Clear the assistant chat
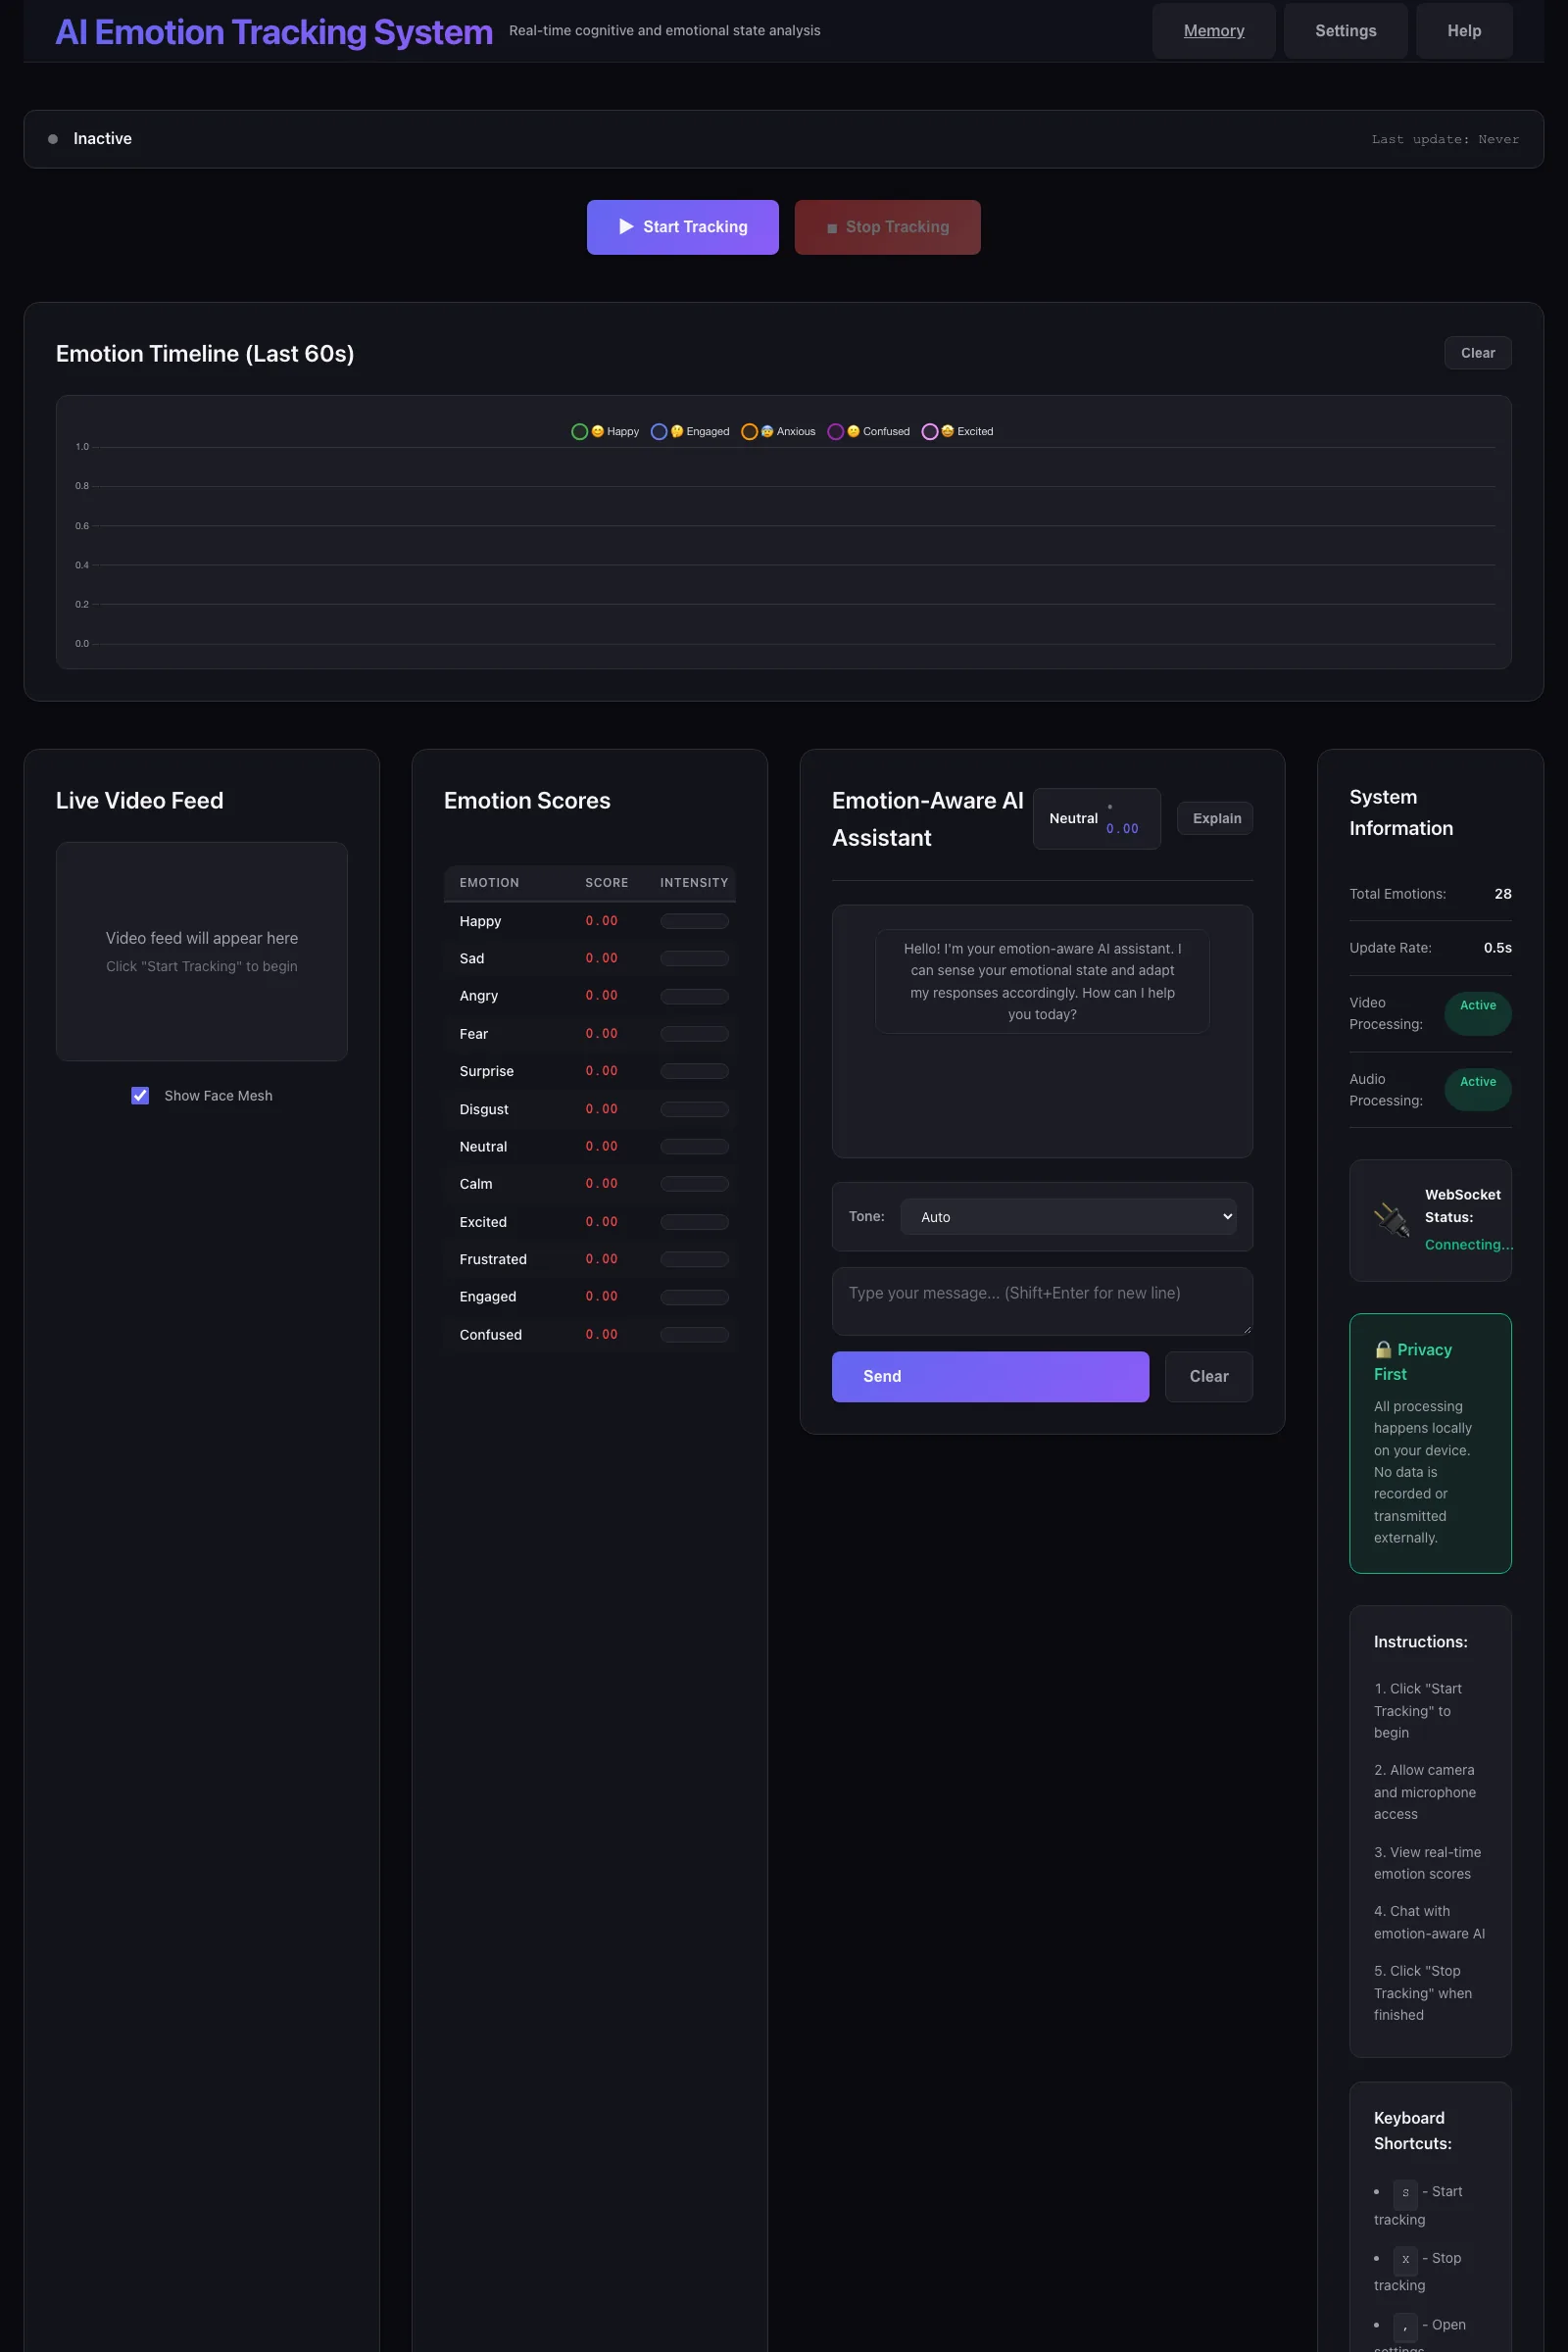The height and width of the screenshot is (2352, 1568). click(1208, 1377)
